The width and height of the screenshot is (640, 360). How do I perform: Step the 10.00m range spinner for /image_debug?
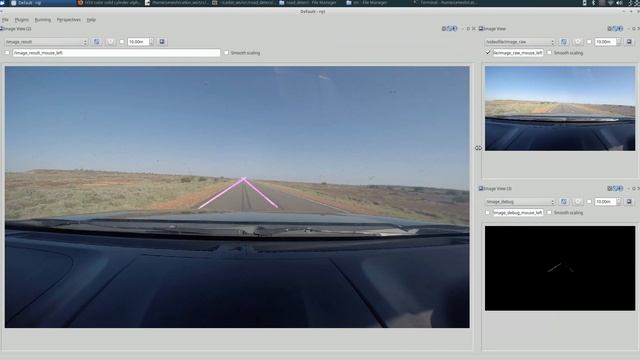tap(618, 202)
